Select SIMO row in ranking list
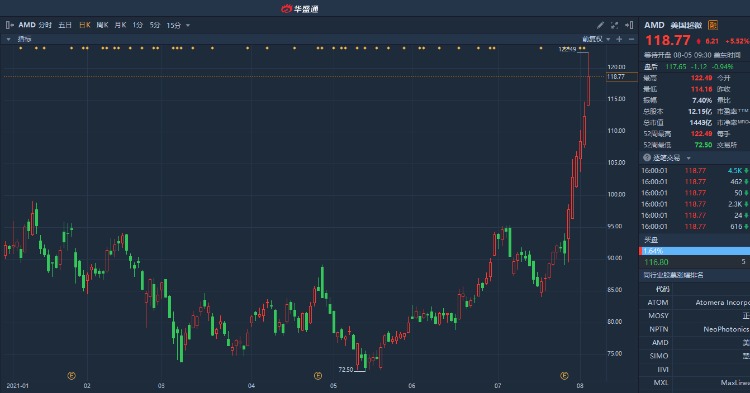 click(695, 356)
